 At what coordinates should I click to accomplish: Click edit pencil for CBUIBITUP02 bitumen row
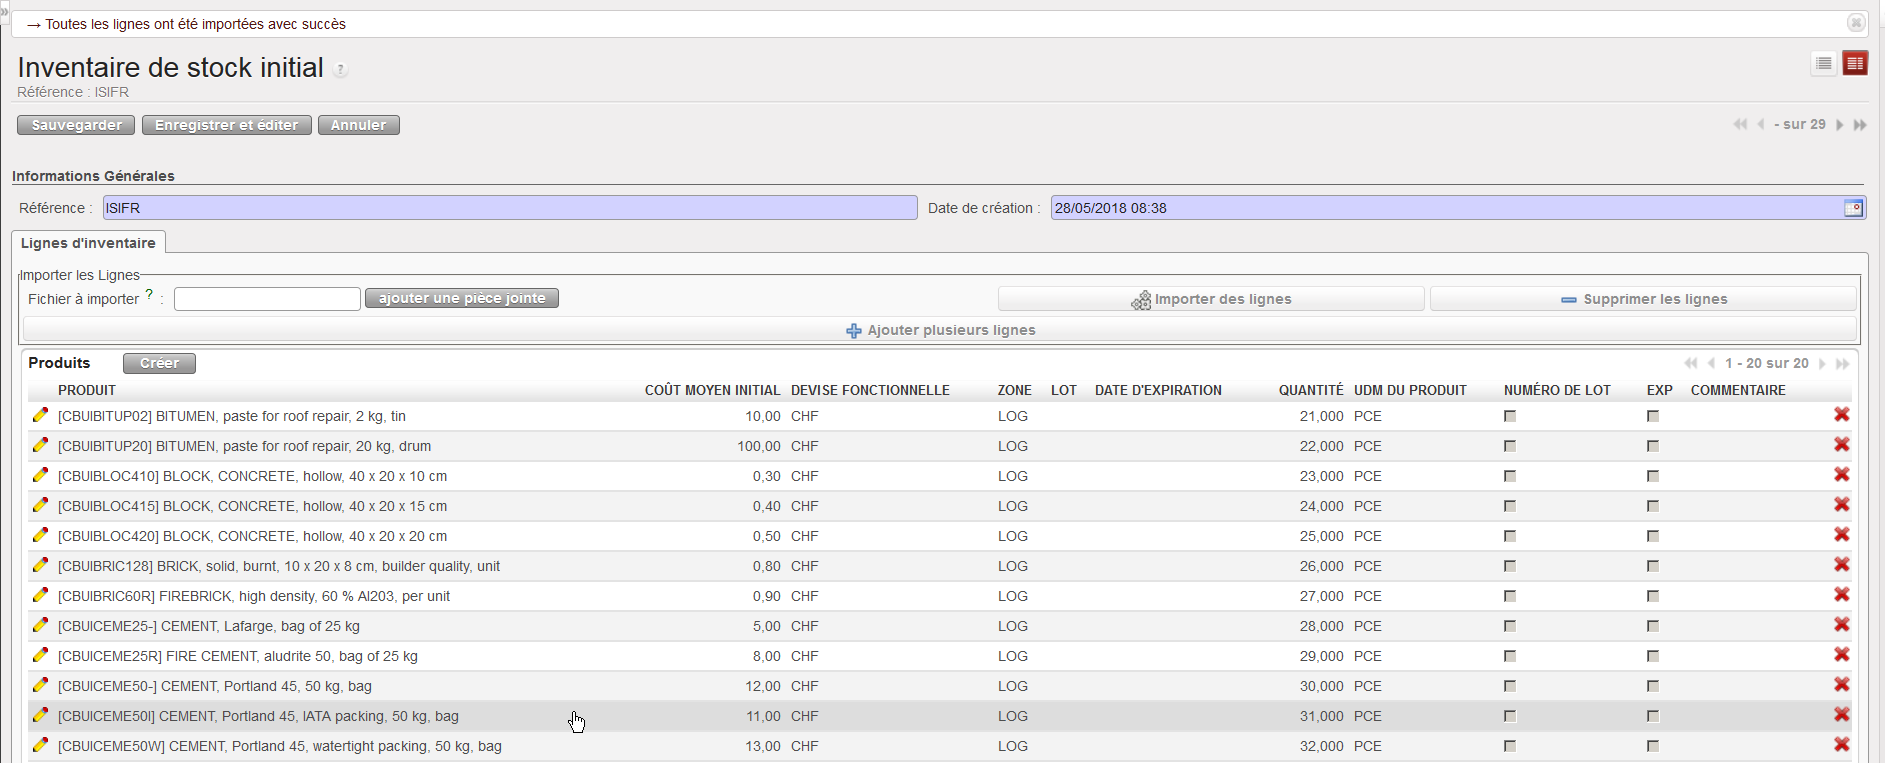[x=40, y=415]
